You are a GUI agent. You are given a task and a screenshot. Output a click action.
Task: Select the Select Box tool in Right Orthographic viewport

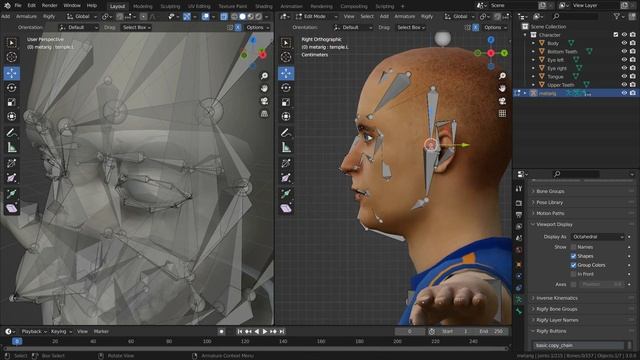(286, 43)
